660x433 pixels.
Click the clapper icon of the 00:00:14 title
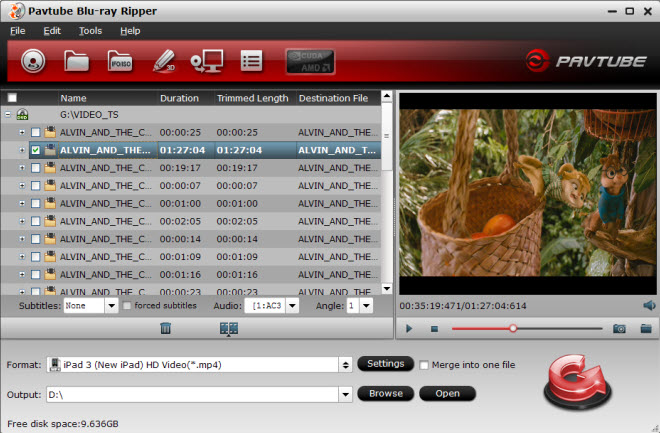[50, 239]
